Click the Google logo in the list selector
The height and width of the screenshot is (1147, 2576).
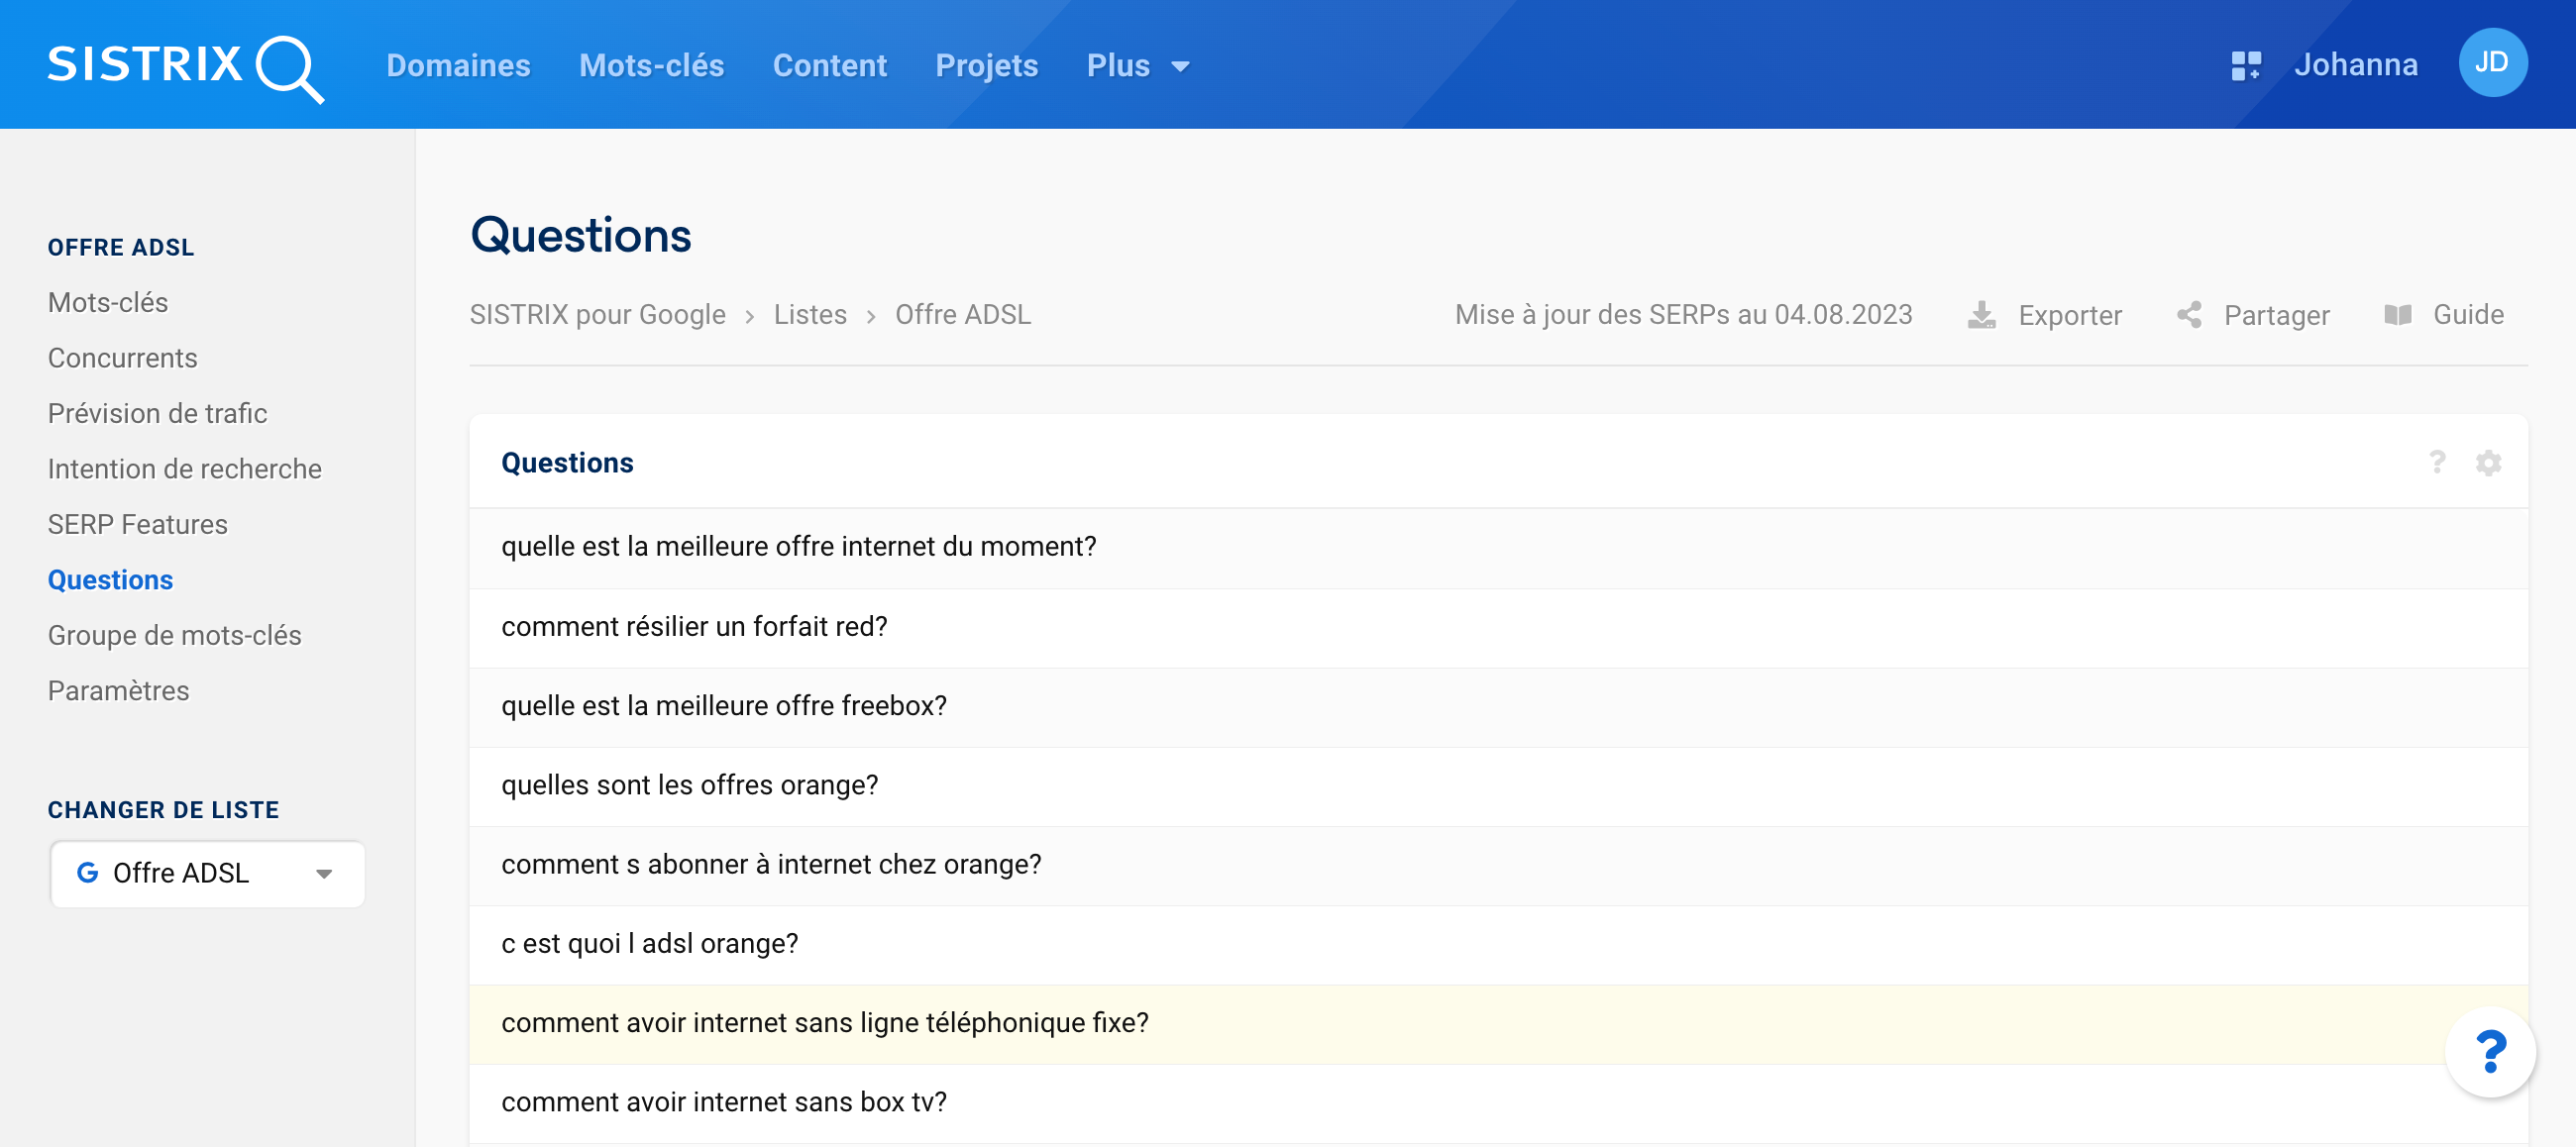click(88, 873)
